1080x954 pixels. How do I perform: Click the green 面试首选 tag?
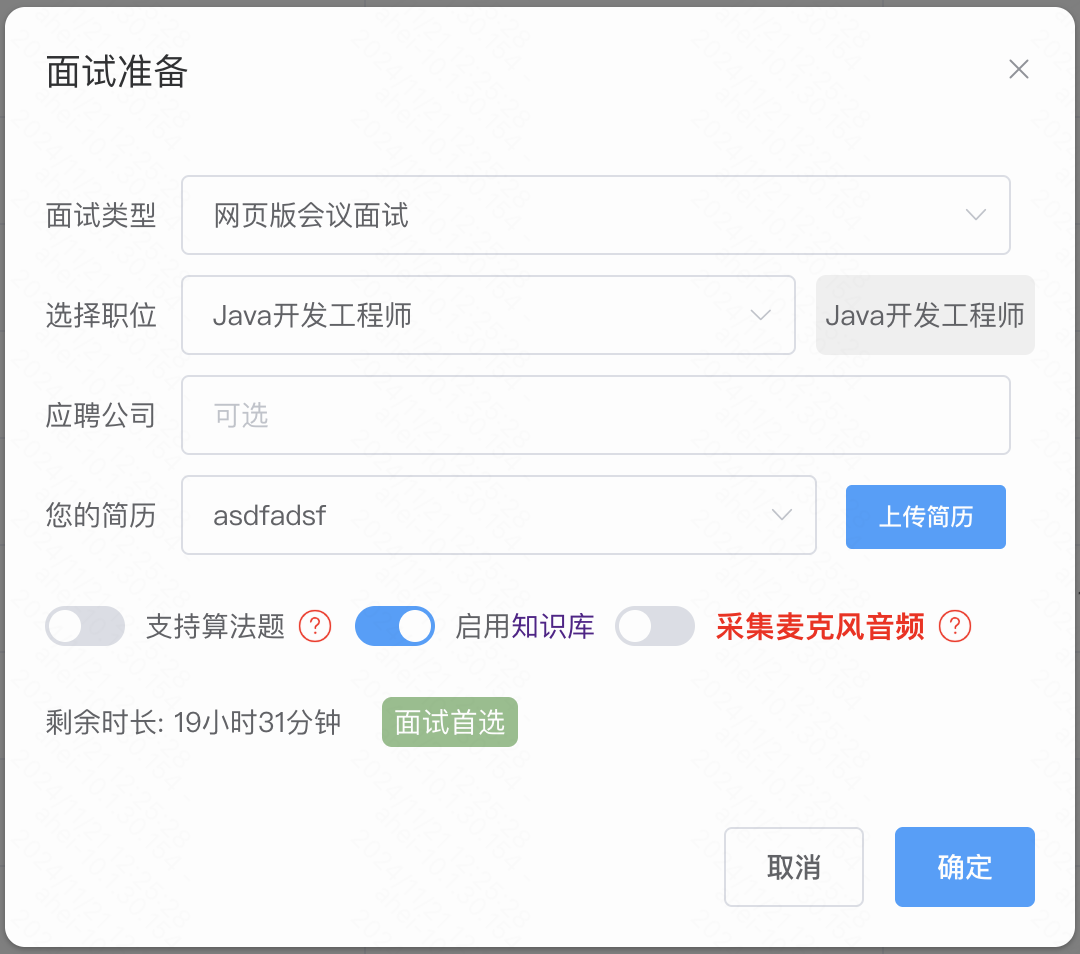(x=450, y=723)
